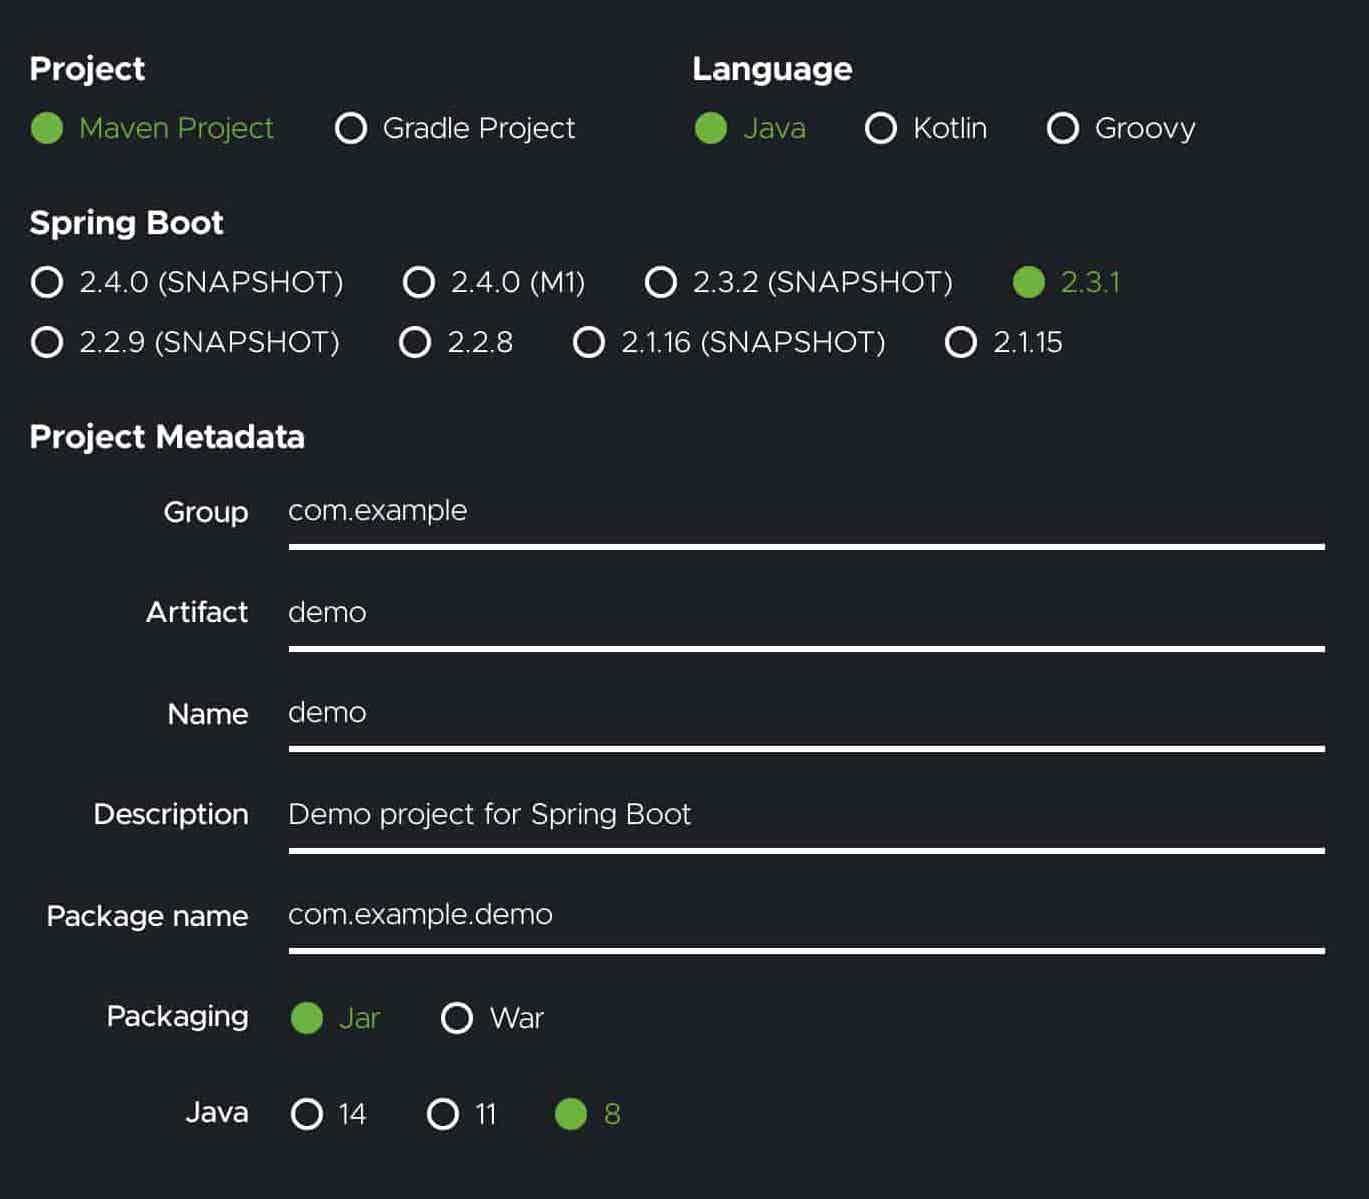Focus the Artifact text field

[x=805, y=613]
